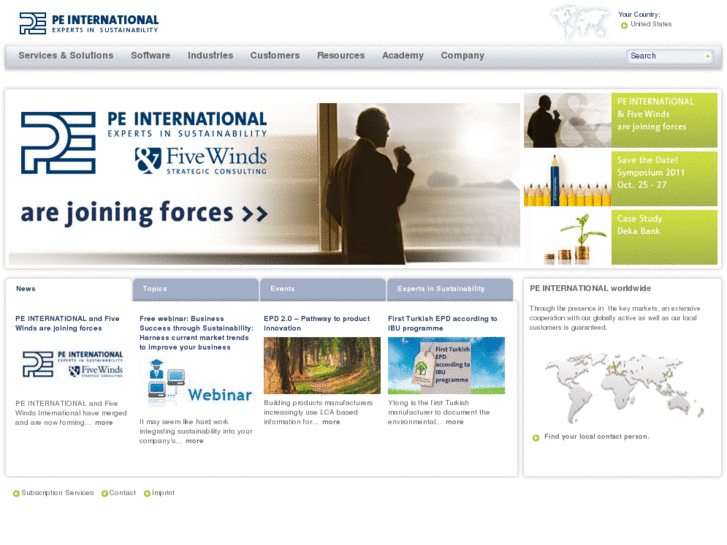
Task: Open First Turkish EPD headline
Action: pyautogui.click(x=442, y=324)
